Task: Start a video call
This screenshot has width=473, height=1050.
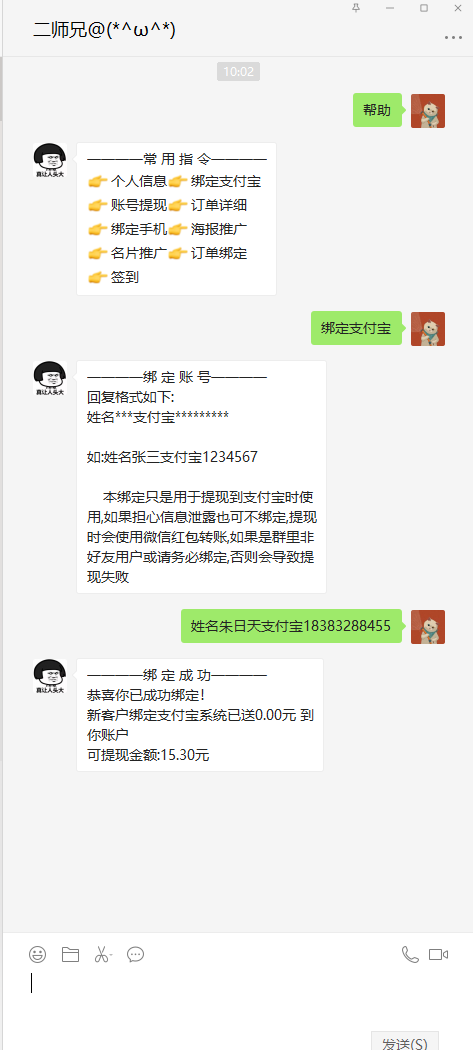Action: [x=439, y=954]
